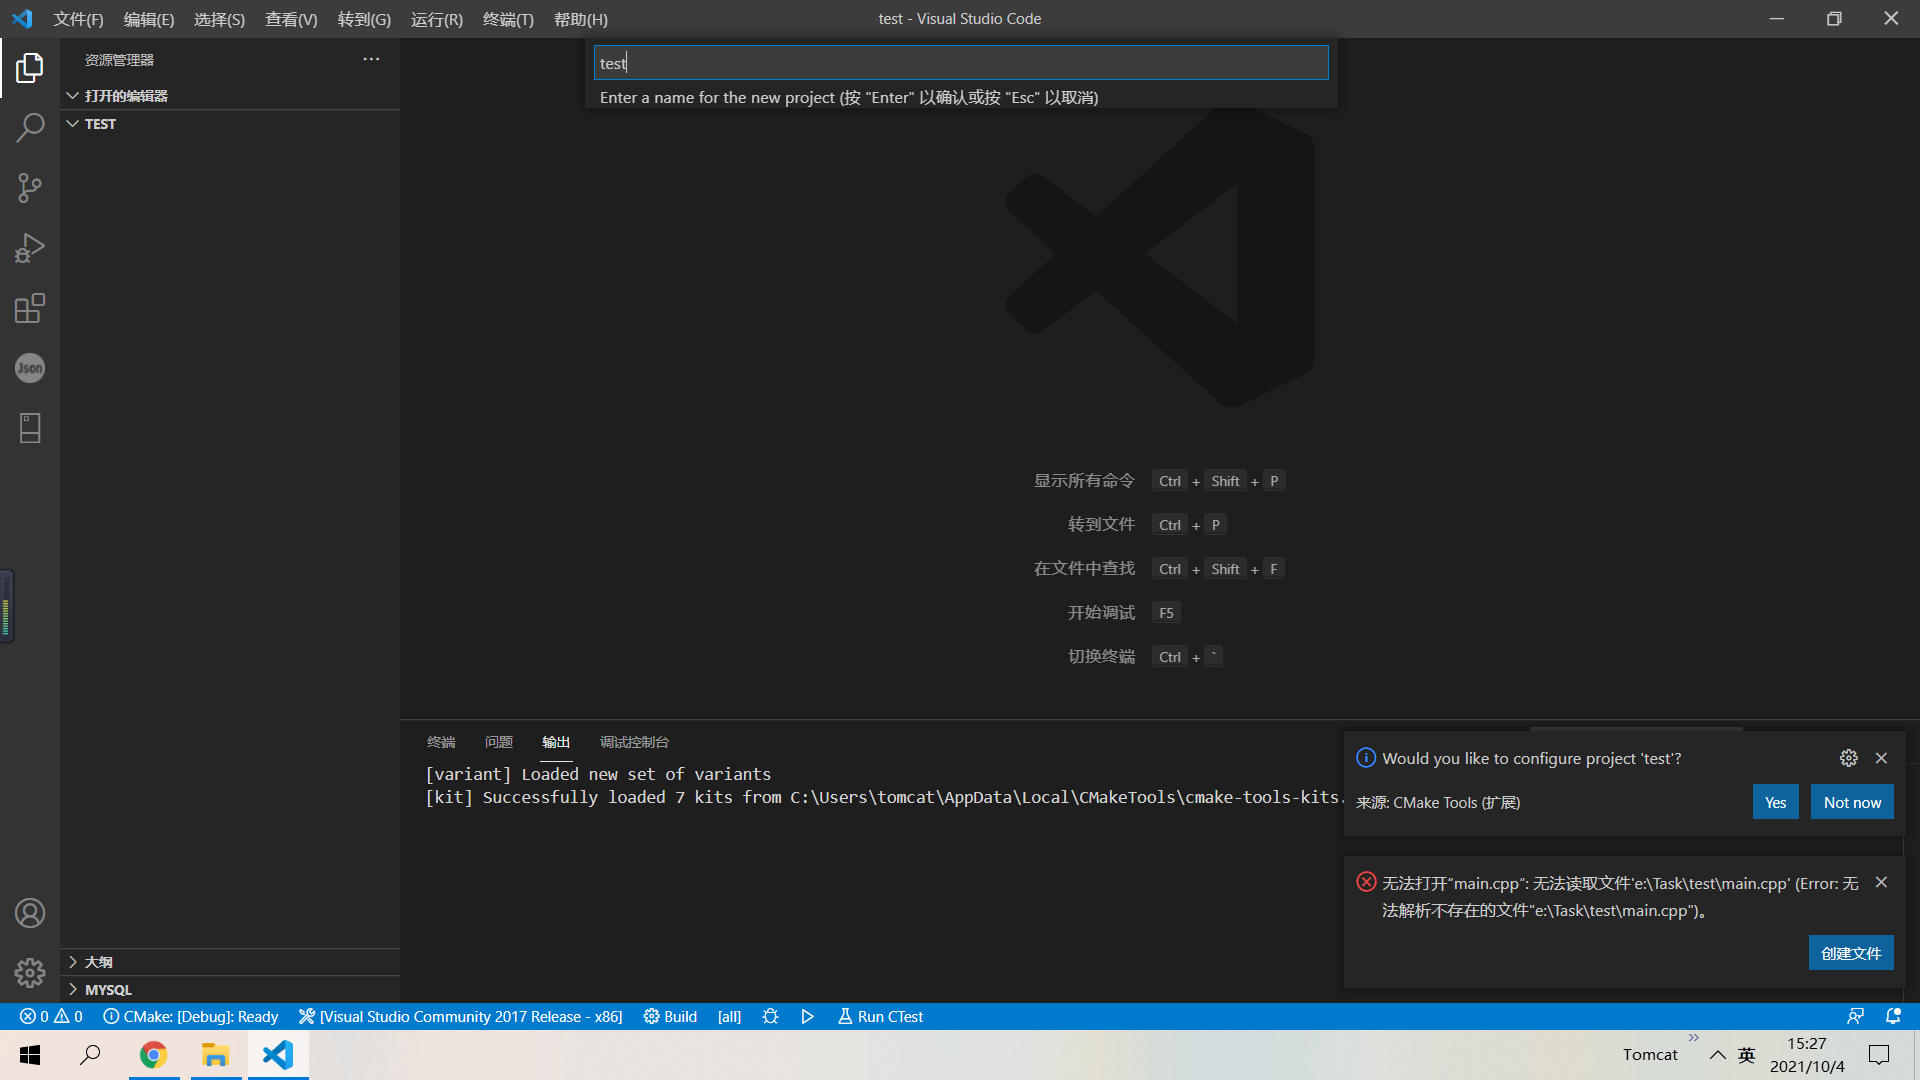1920x1080 pixels.
Task: Open the Manage settings gear in the activity bar
Action: (30, 972)
